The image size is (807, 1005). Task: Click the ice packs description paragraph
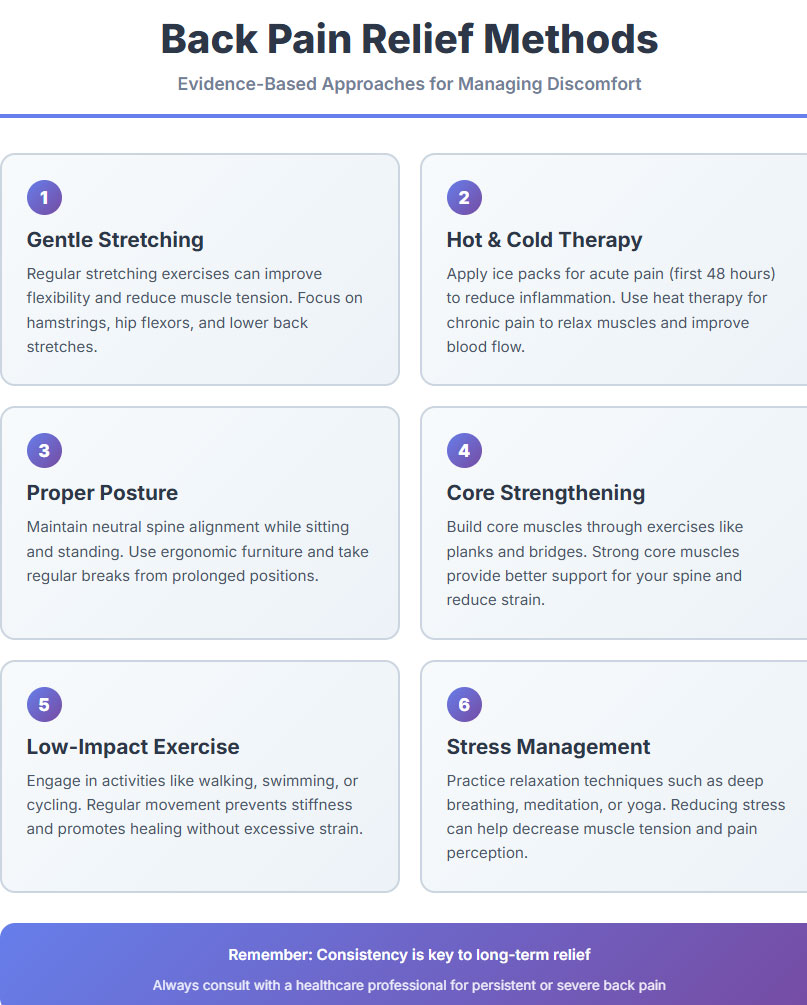coord(611,310)
